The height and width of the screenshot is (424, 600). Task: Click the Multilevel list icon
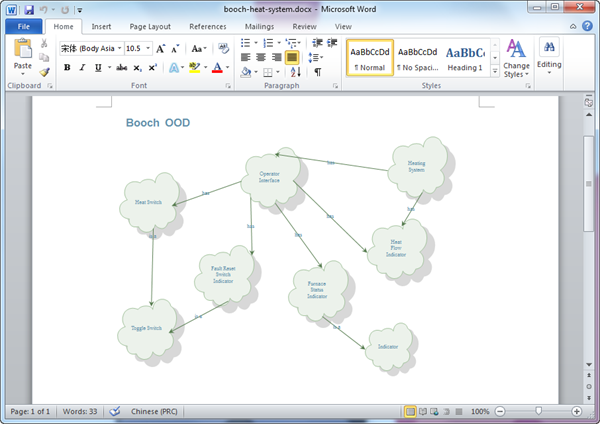point(291,42)
